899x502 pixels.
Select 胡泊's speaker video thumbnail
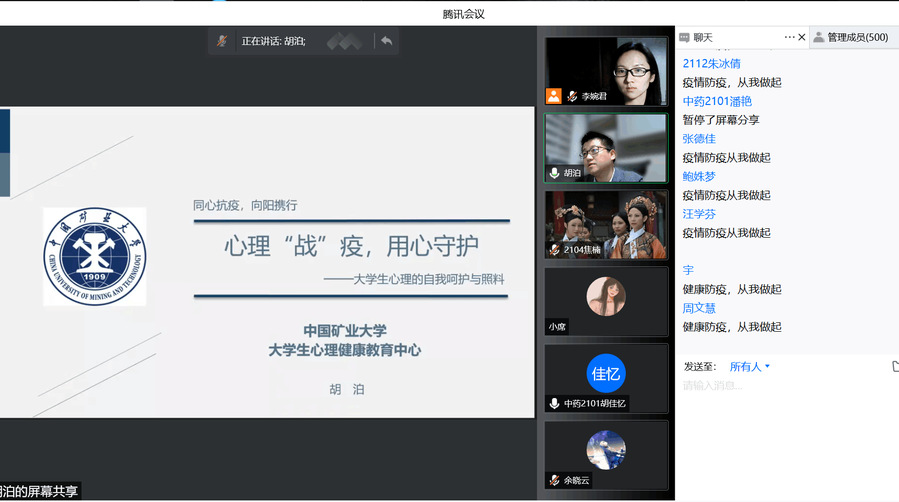[x=606, y=147]
